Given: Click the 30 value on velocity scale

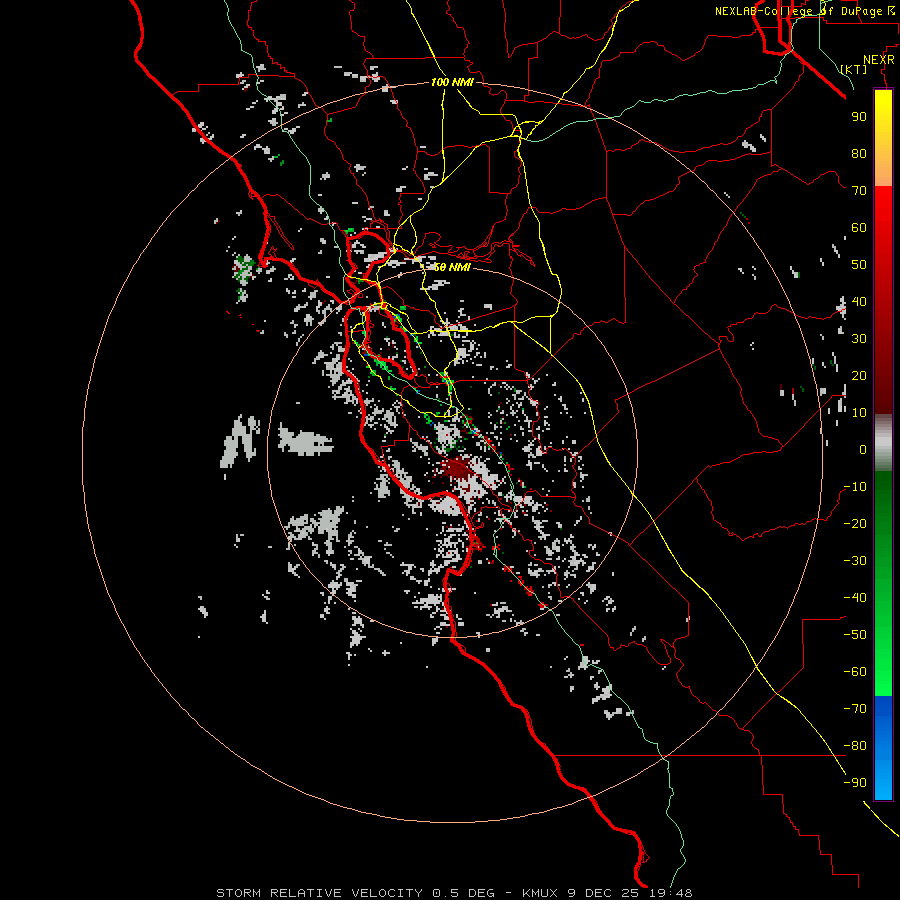Looking at the screenshot, I should point(859,339).
